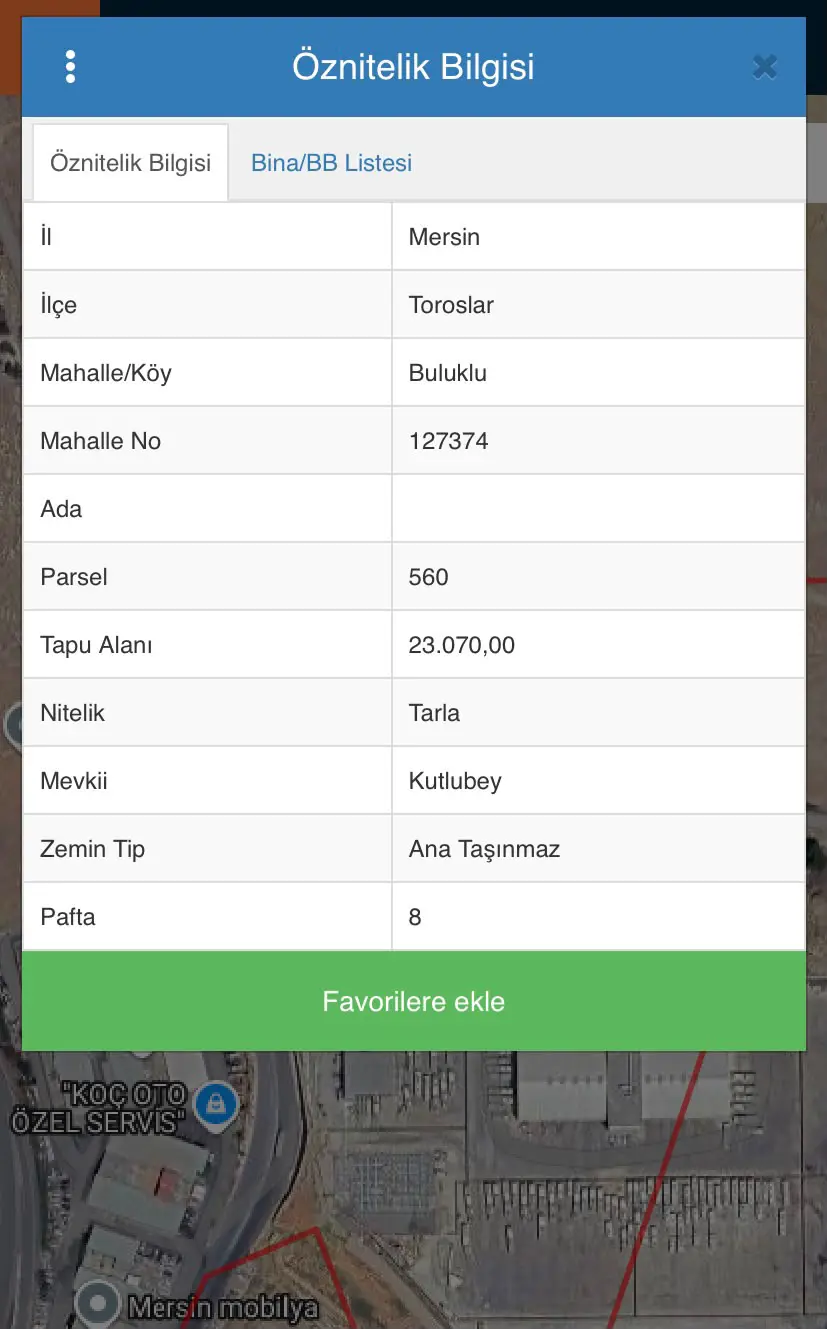The image size is (827, 1329).
Task: Click the Mersin mobilya map label
Action: click(x=224, y=1307)
